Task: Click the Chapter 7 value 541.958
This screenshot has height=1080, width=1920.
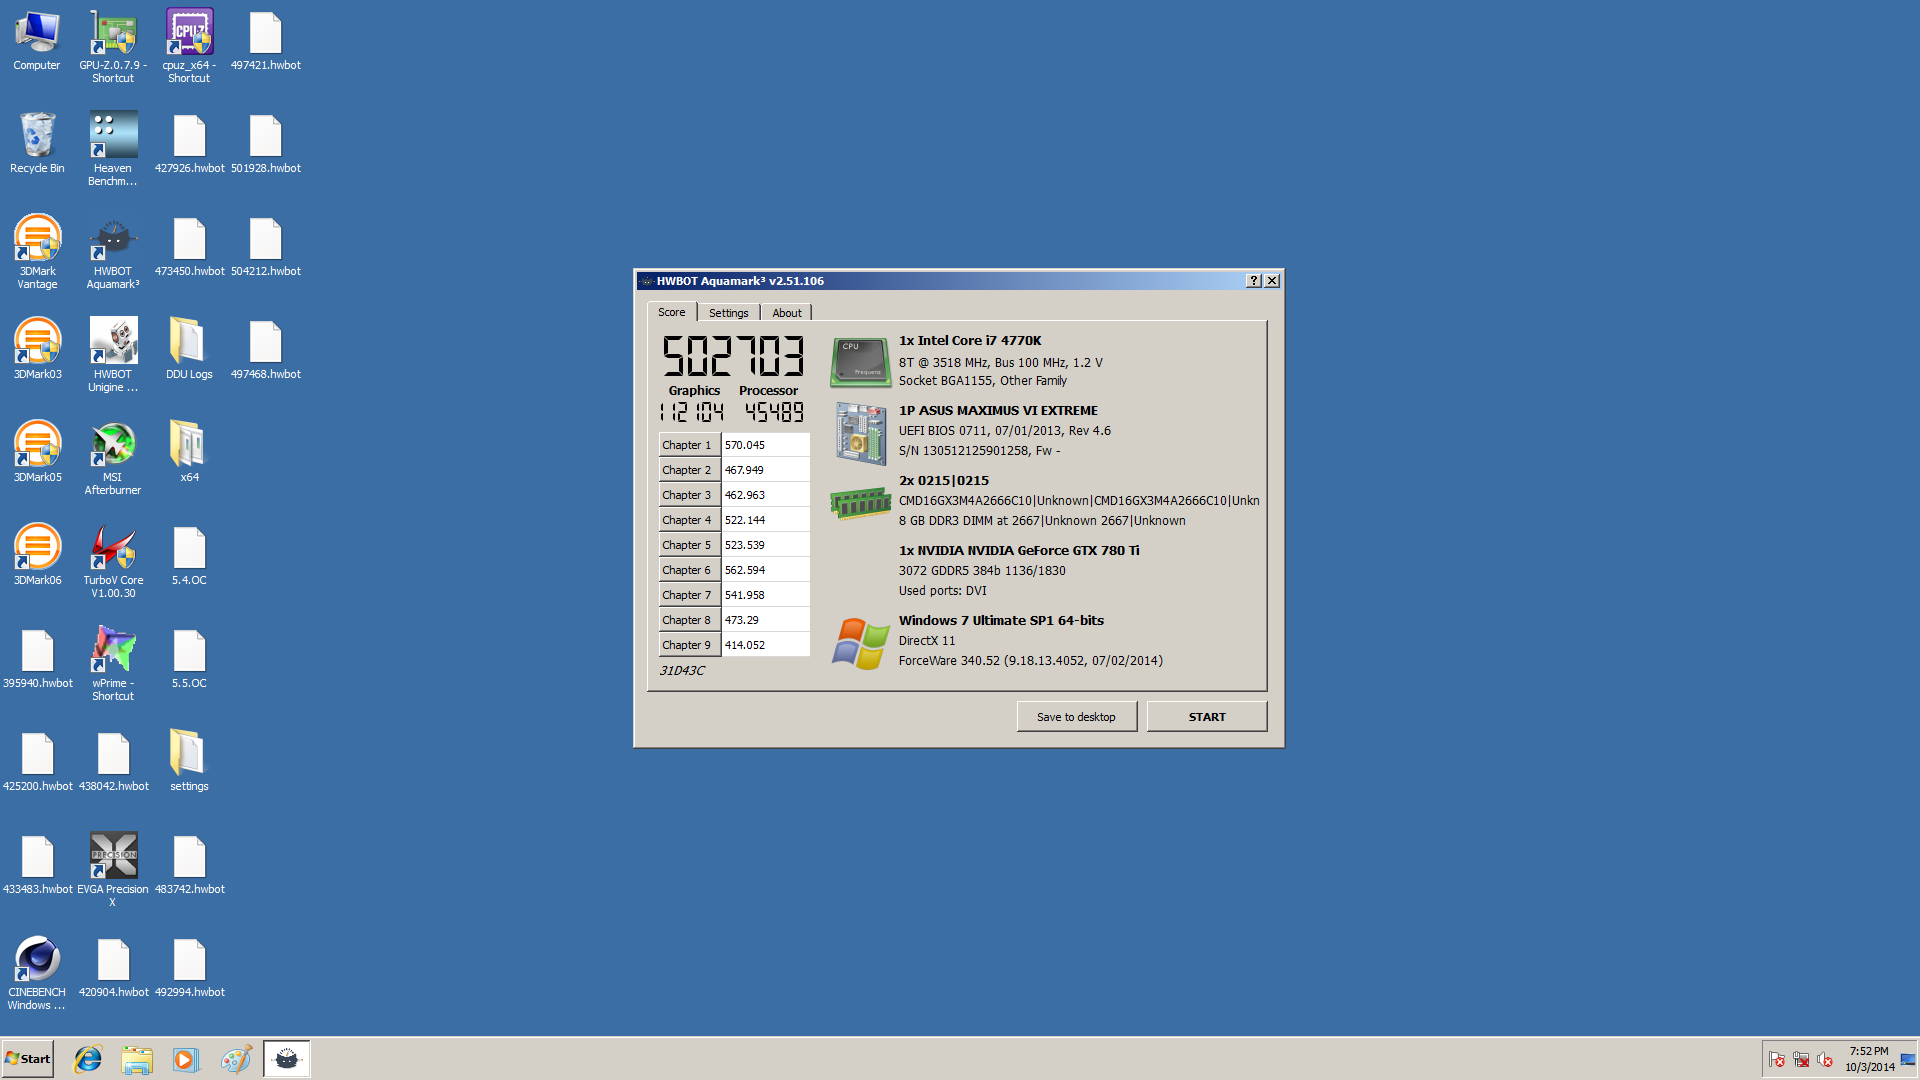Action: point(765,595)
